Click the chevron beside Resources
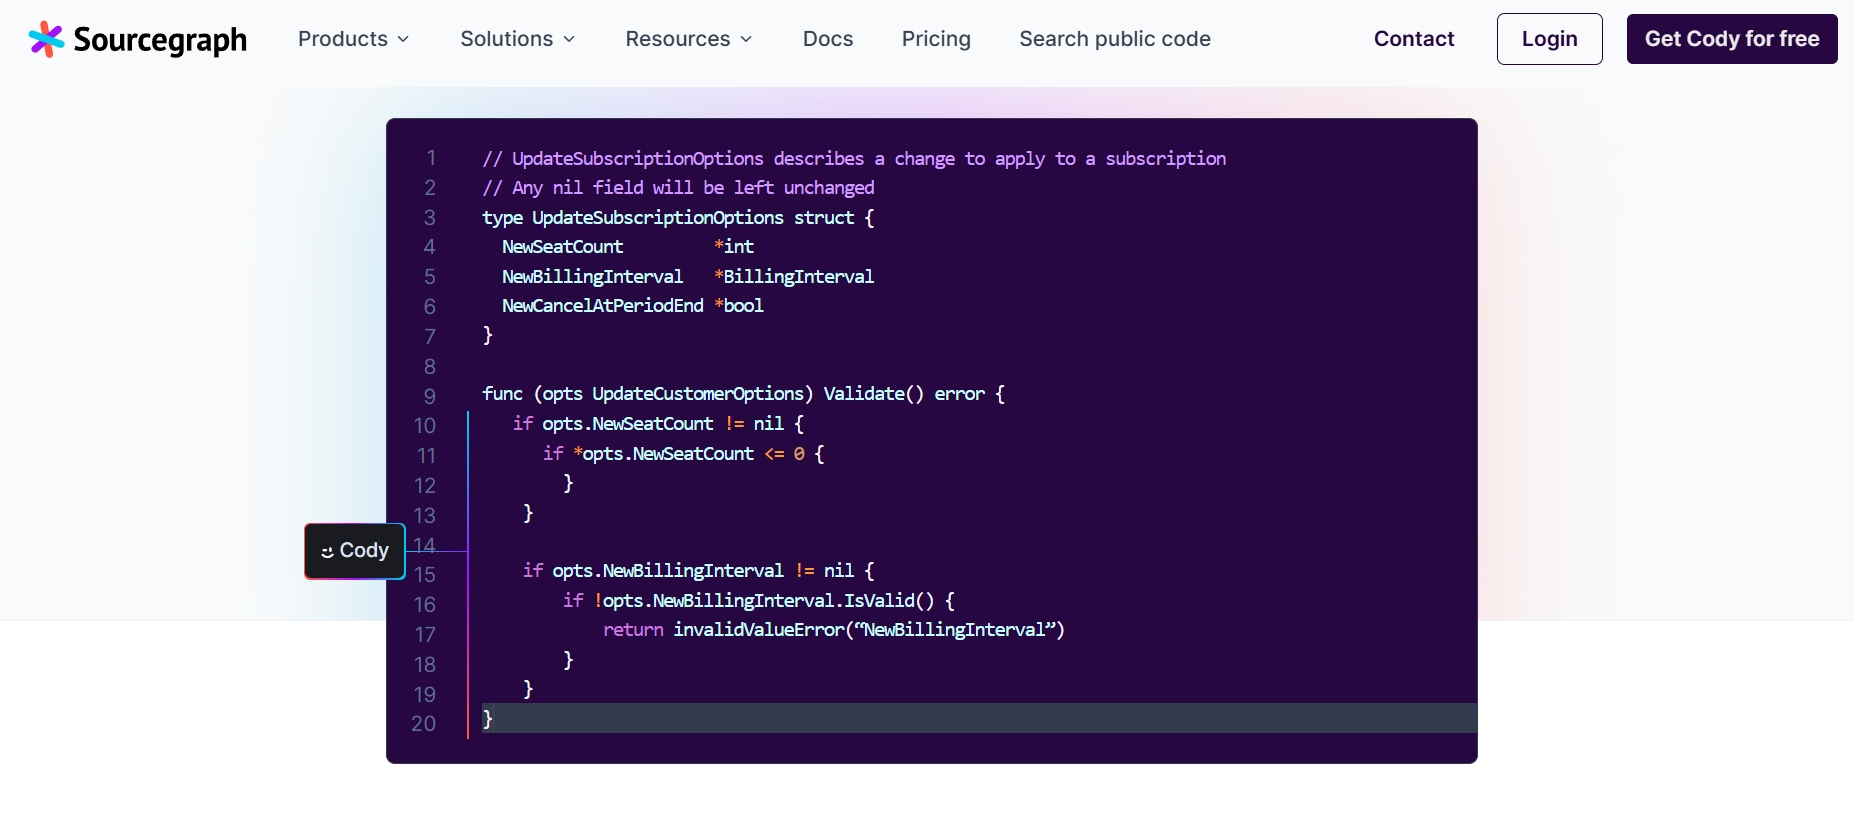 point(746,40)
